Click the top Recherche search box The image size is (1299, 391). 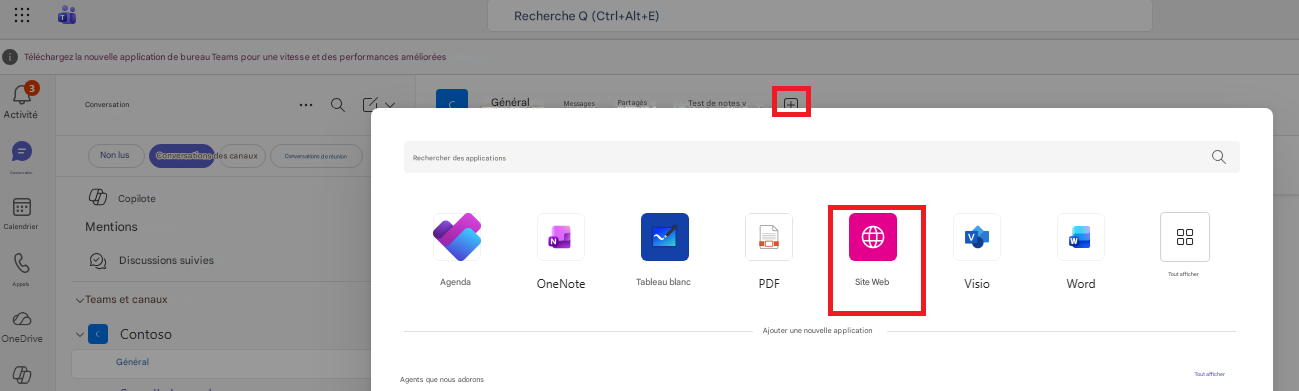[819, 16]
